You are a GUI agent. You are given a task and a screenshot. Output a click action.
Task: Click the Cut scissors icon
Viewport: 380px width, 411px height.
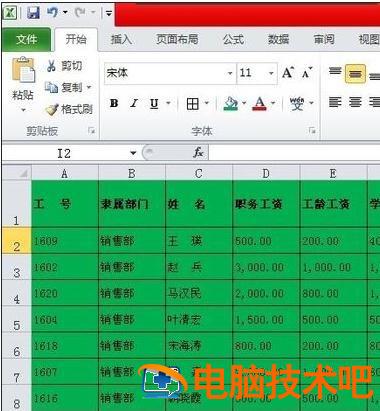(51, 66)
